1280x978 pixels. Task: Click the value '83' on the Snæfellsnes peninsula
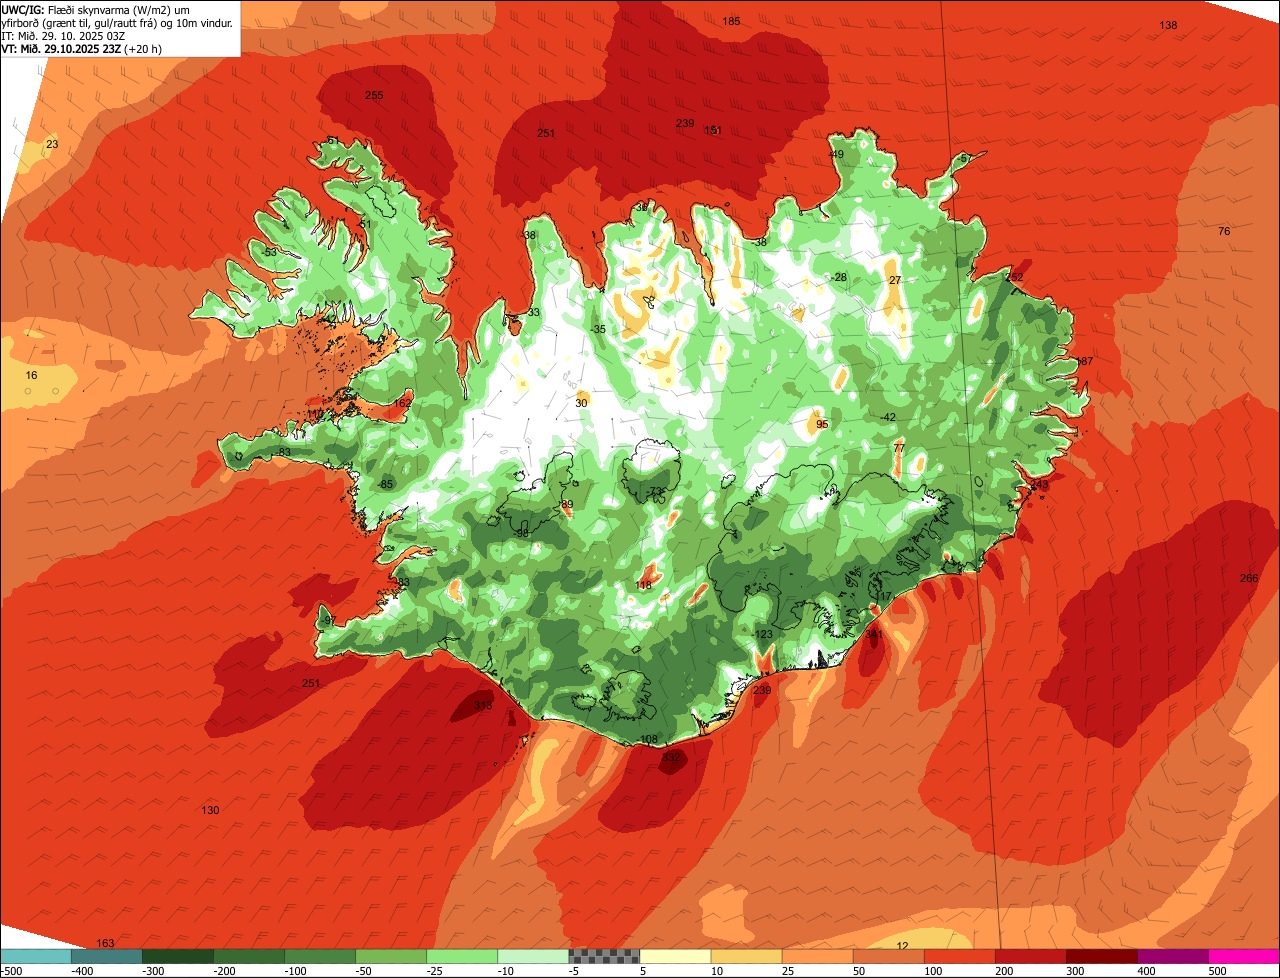[x=284, y=452]
